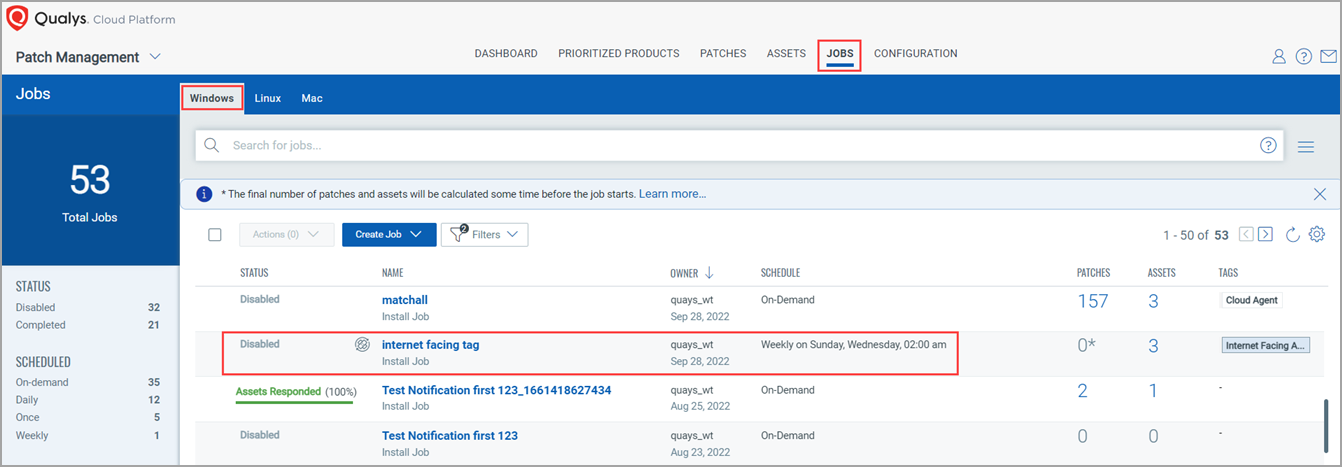This screenshot has width=1342, height=467.
Task: Open the internet facing tag job
Action: pos(430,345)
